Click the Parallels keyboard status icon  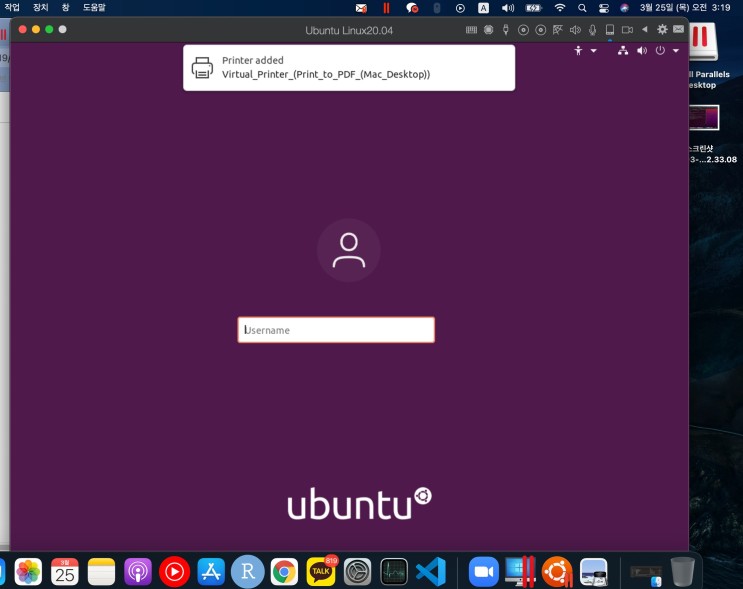[x=471, y=30]
